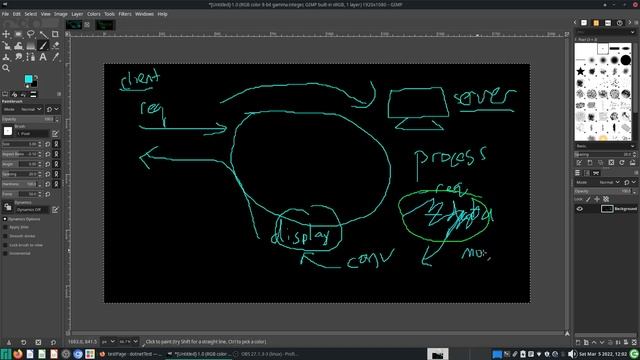Click the star brush thumbnail

pyautogui.click(x=580, y=71)
